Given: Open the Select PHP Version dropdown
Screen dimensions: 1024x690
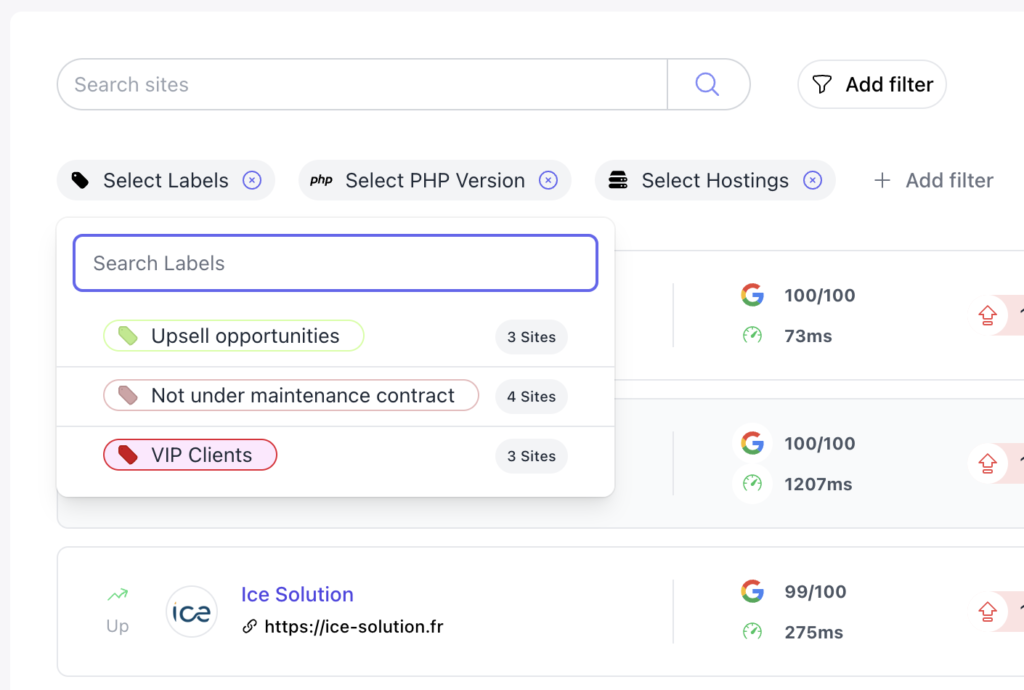Looking at the screenshot, I should (x=434, y=180).
